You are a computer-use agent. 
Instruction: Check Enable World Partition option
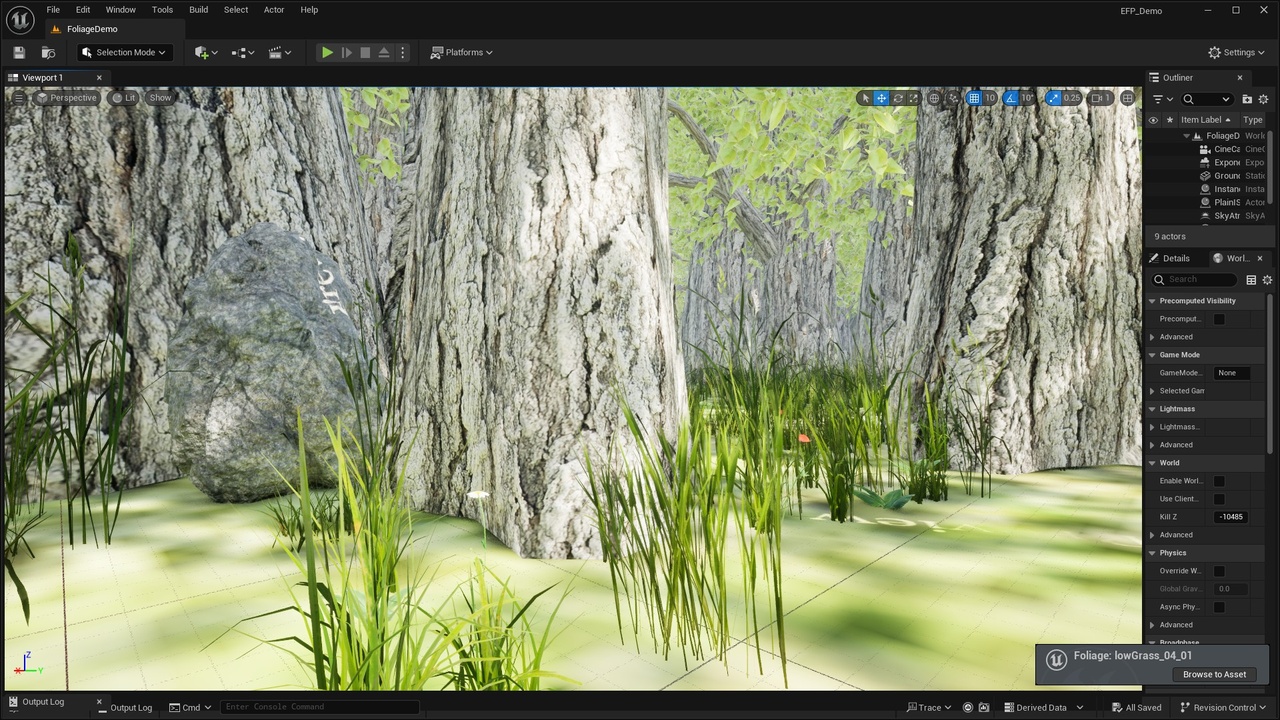pyautogui.click(x=1219, y=481)
